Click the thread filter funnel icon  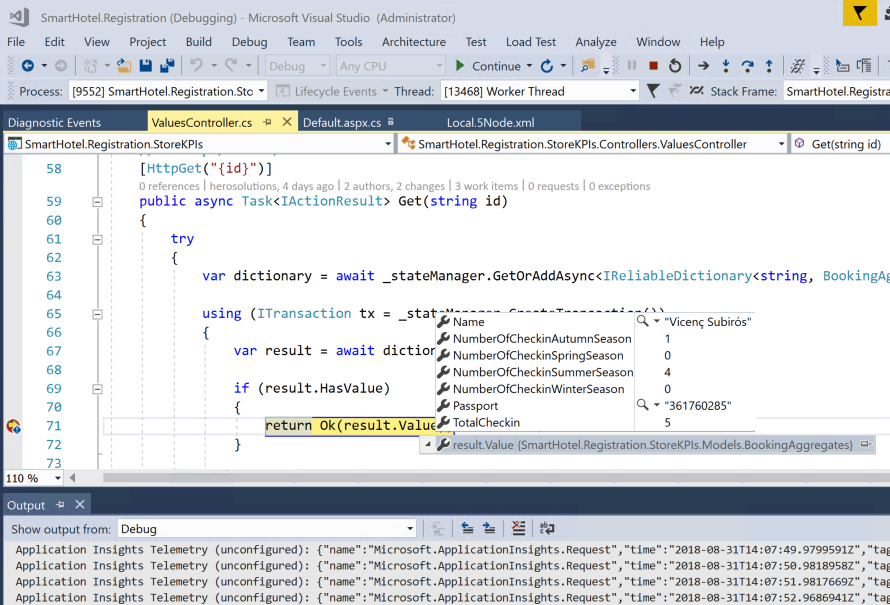coord(653,91)
